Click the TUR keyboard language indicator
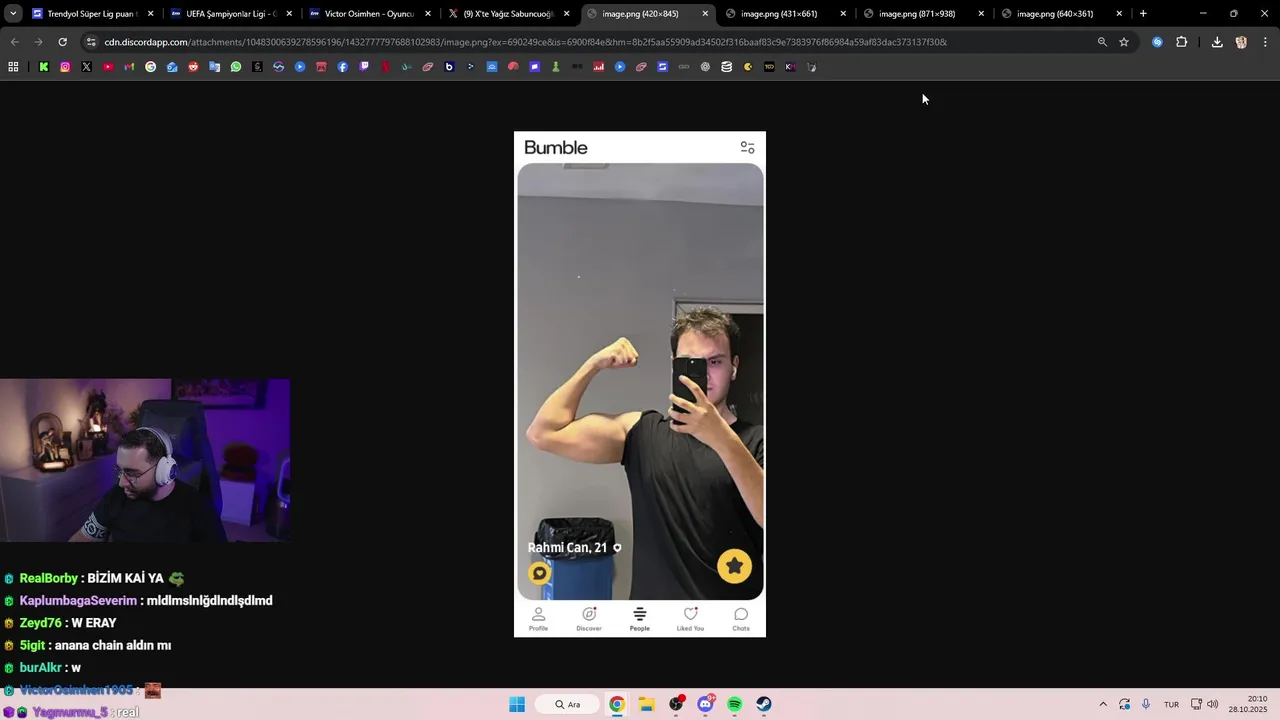Viewport: 1280px width, 720px height. (x=1171, y=704)
